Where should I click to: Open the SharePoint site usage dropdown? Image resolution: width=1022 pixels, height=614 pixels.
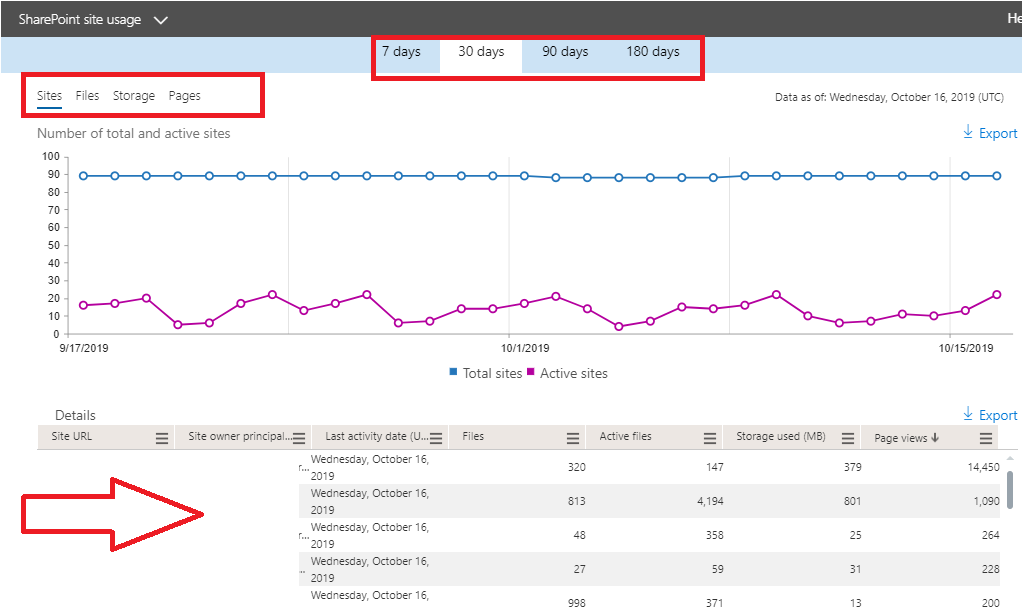click(160, 19)
